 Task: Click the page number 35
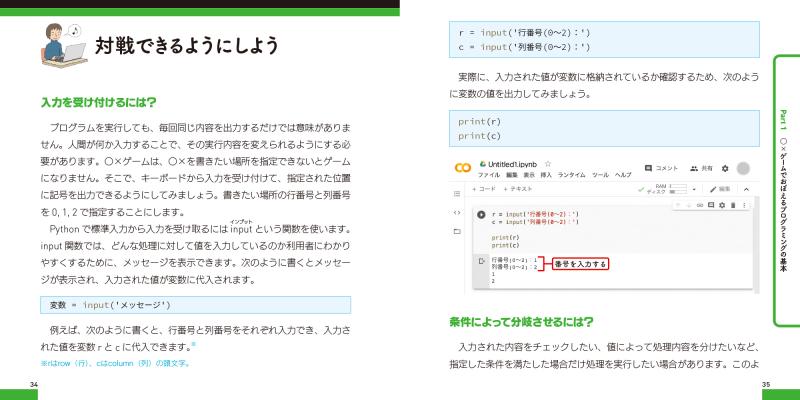coord(766,384)
